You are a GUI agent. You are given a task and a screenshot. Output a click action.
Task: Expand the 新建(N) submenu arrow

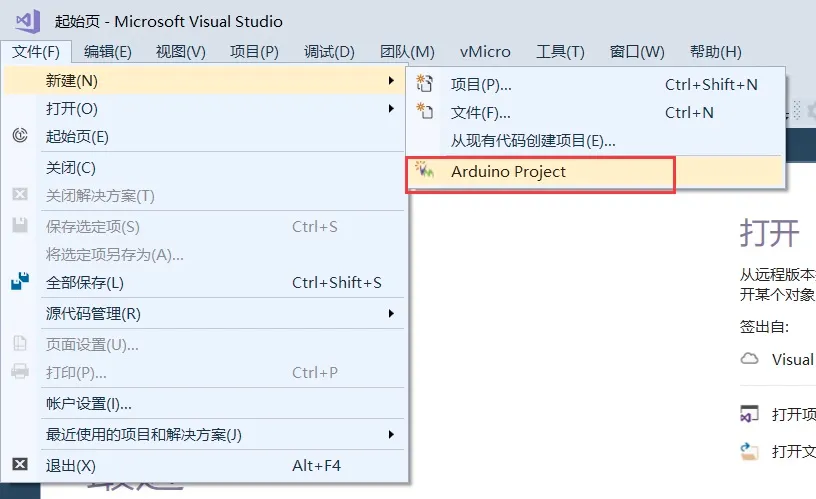[x=391, y=80]
